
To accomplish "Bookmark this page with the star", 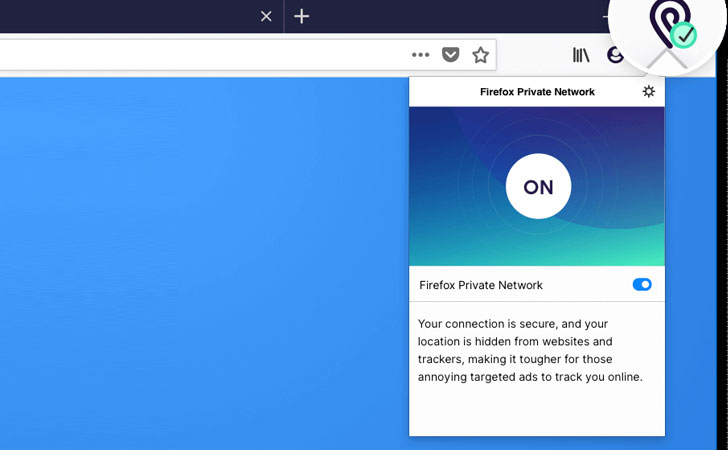I will coord(481,55).
